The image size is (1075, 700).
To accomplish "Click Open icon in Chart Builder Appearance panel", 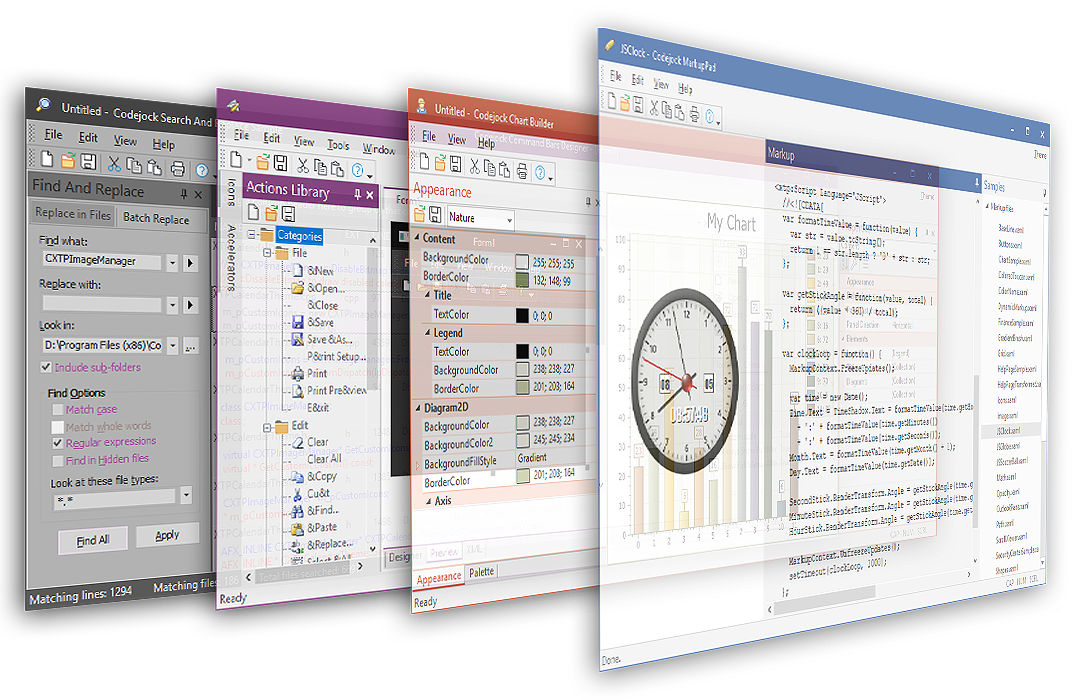I will (420, 215).
